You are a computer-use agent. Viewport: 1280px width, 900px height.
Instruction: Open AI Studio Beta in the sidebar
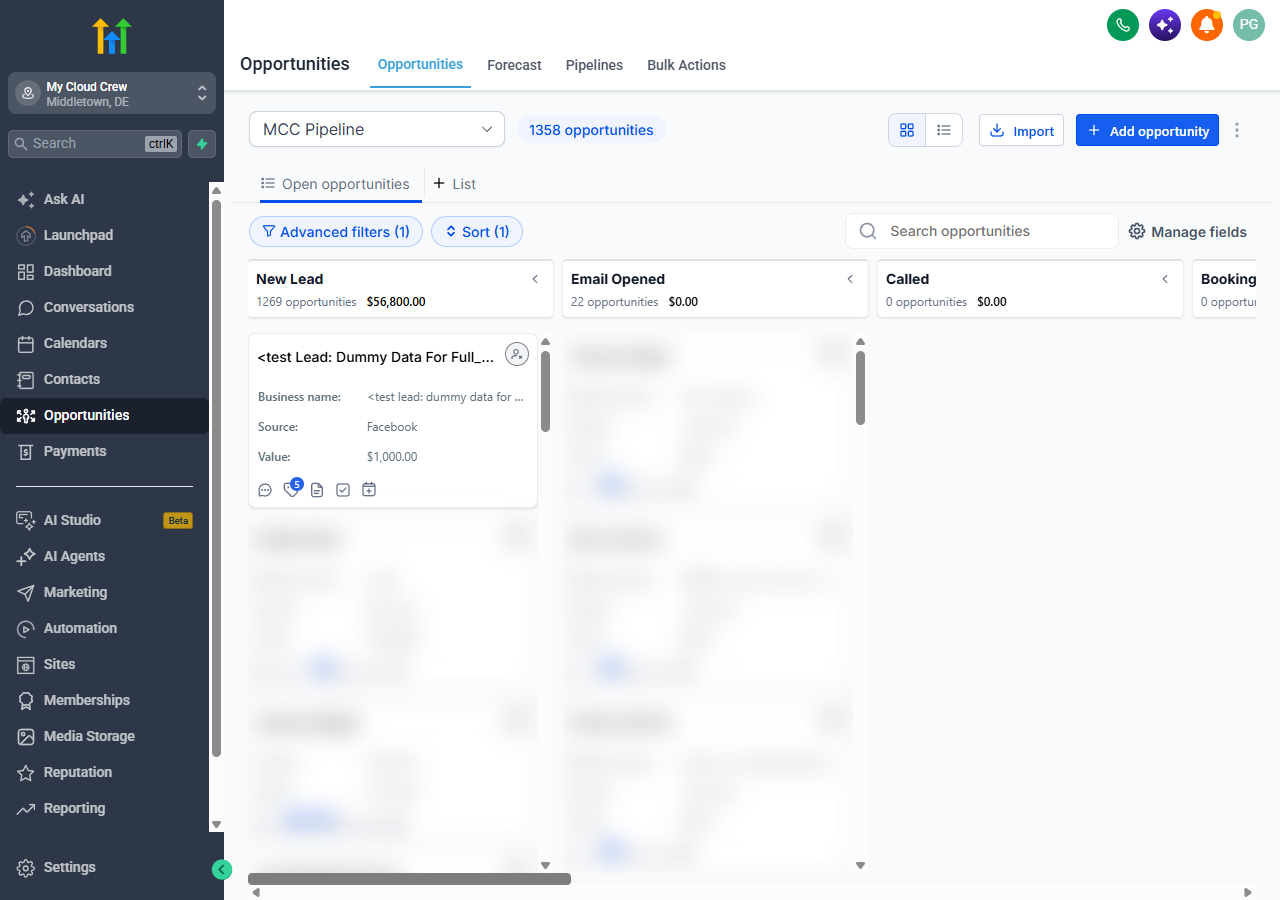104,520
